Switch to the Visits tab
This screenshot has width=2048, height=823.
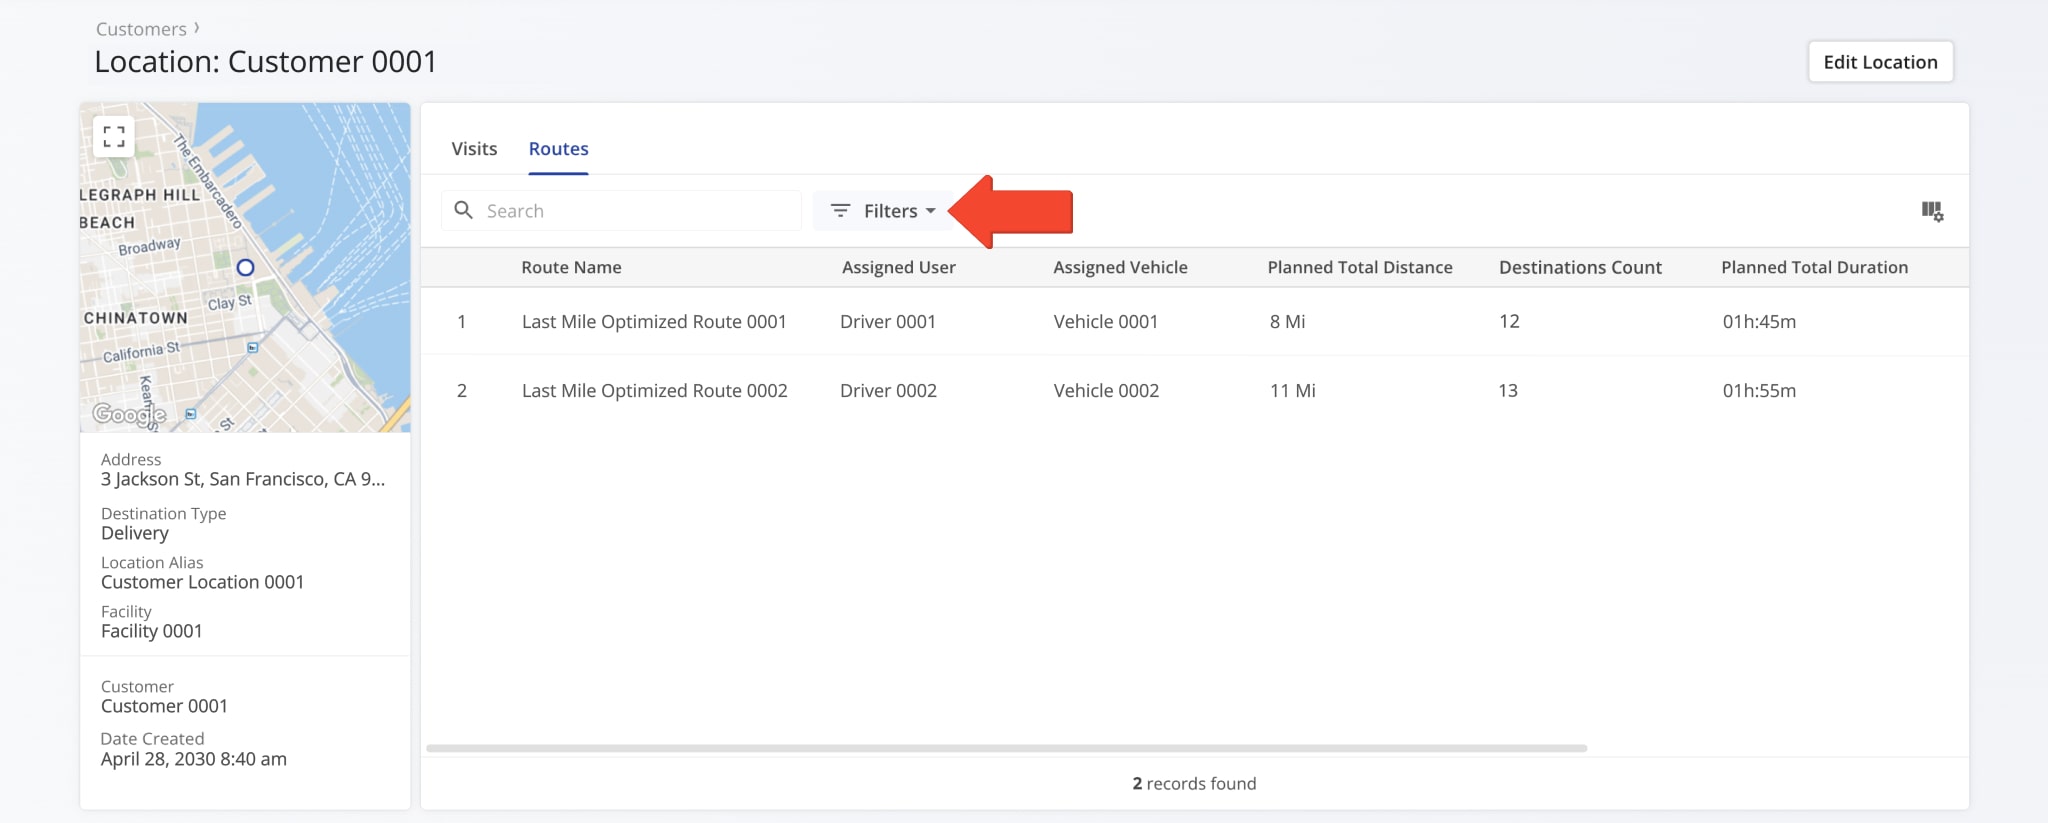coord(474,149)
